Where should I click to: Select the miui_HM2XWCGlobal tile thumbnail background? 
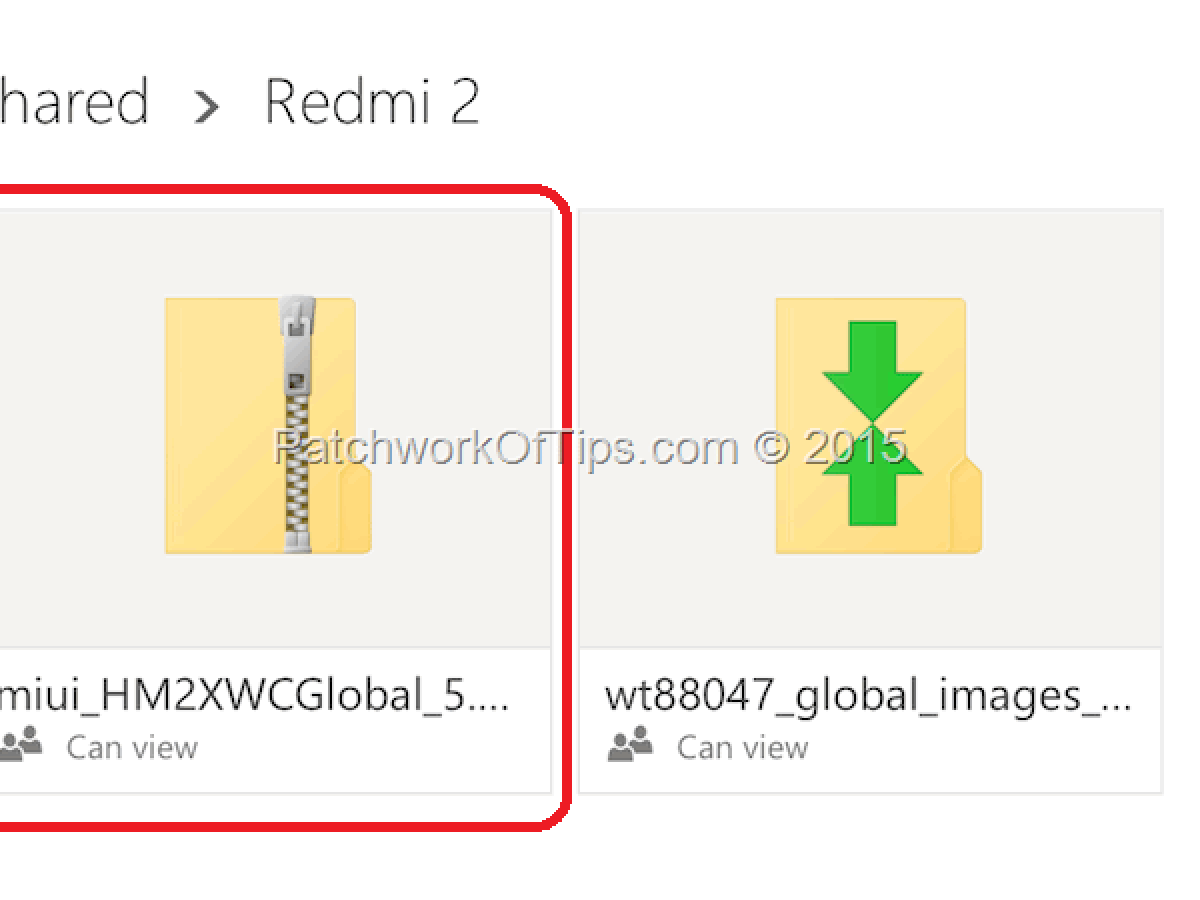[x=275, y=428]
